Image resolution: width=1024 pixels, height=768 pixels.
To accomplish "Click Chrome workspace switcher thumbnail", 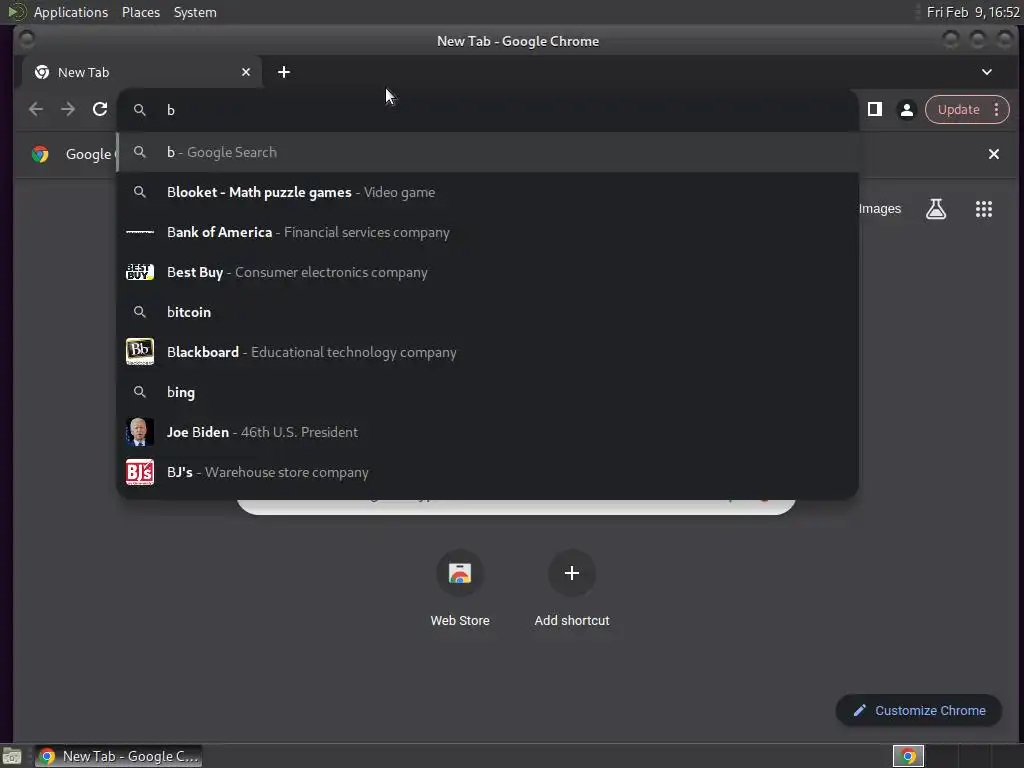I will pyautogui.click(x=908, y=756).
